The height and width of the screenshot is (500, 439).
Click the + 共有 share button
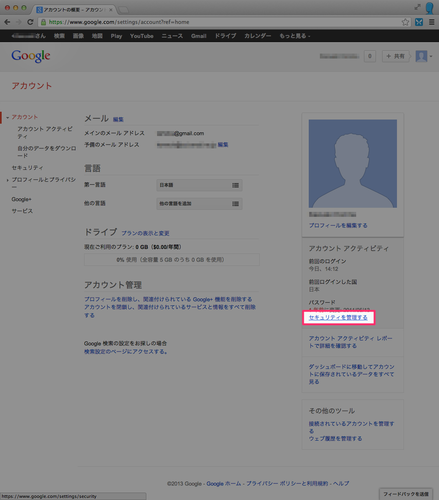pos(395,56)
